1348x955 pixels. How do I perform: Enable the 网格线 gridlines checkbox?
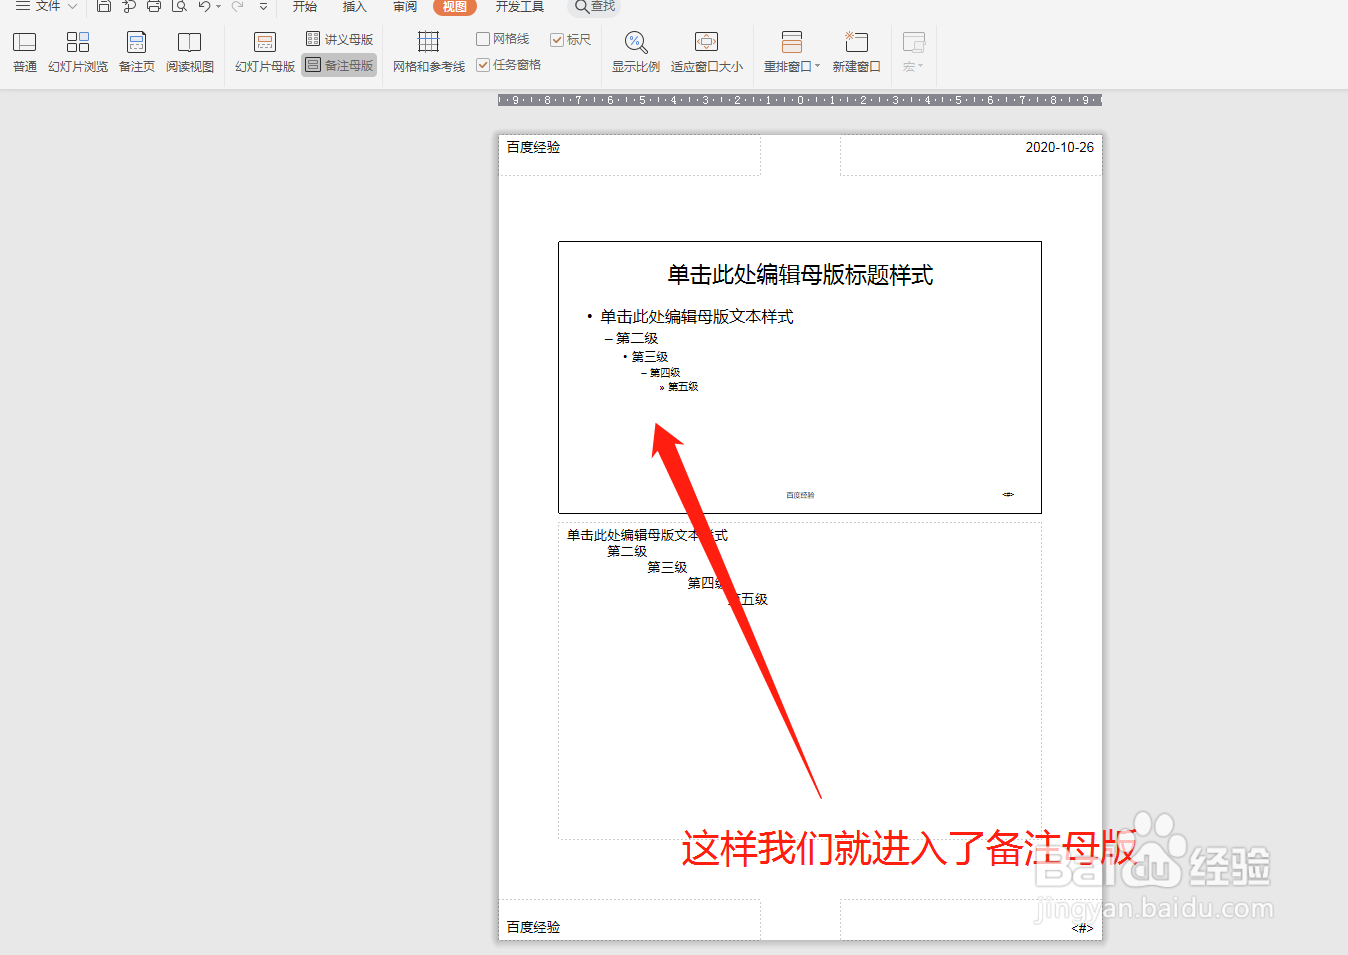tap(483, 39)
